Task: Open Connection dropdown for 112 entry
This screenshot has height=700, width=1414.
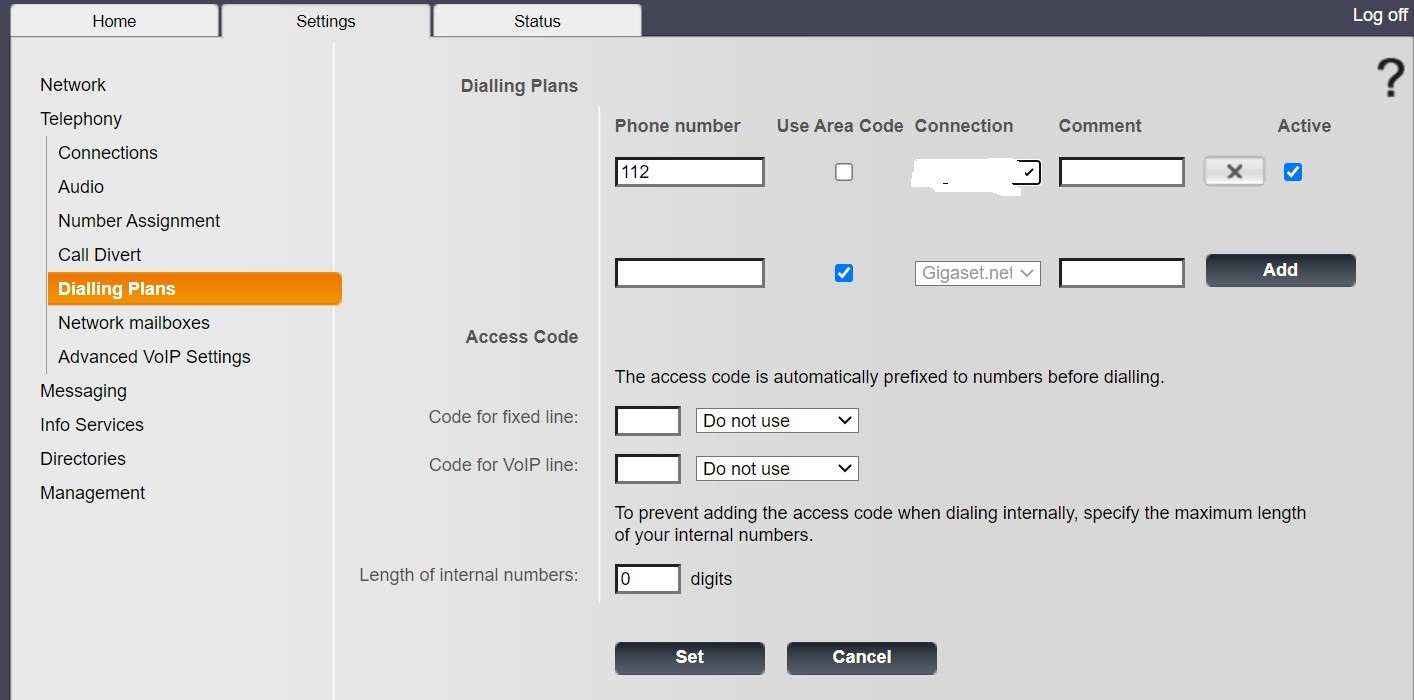Action: [x=977, y=173]
